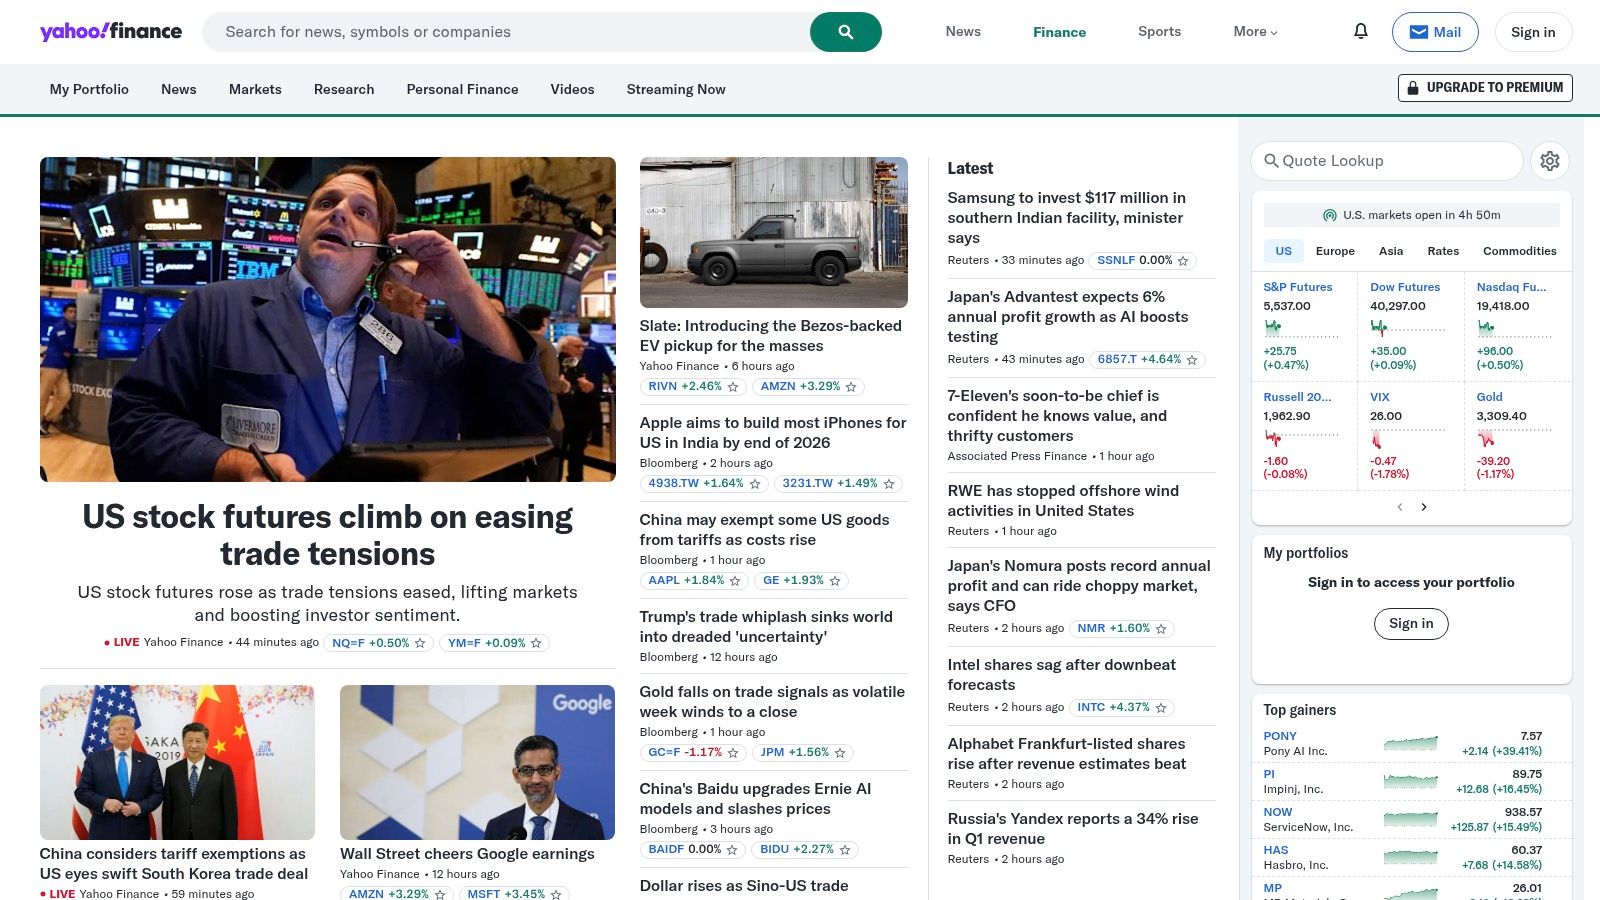Star the NMR +1.60% ticker
The height and width of the screenshot is (900, 1600).
tap(1161, 629)
